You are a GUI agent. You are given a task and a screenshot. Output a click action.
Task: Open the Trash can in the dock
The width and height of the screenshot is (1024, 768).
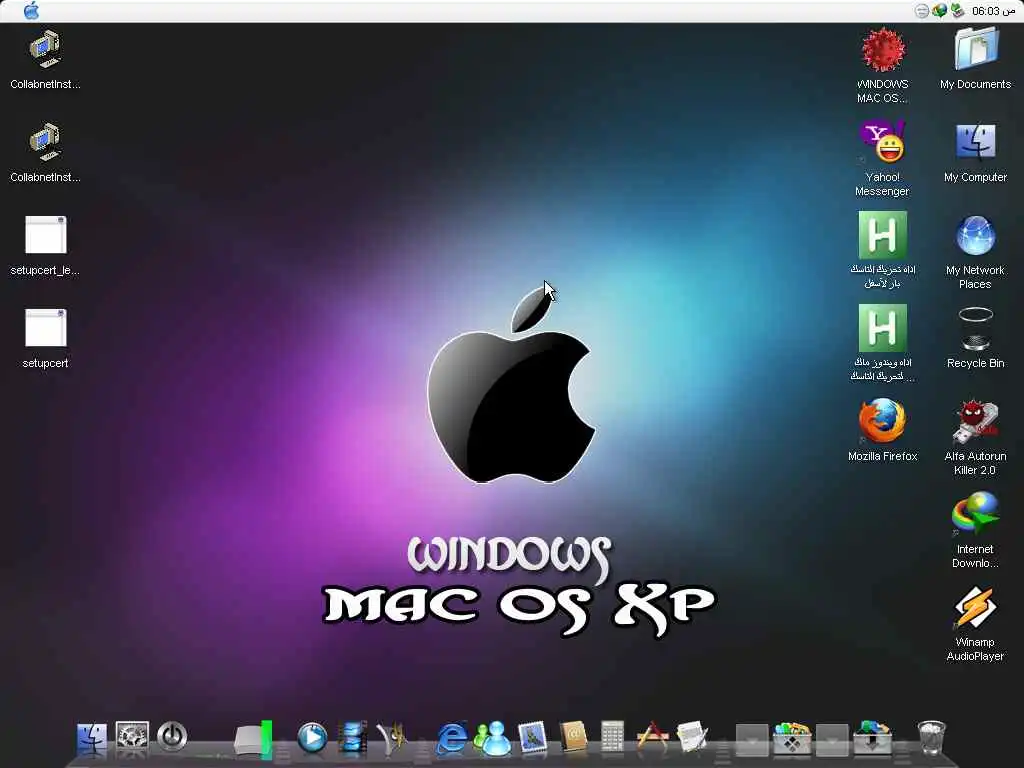tap(931, 738)
